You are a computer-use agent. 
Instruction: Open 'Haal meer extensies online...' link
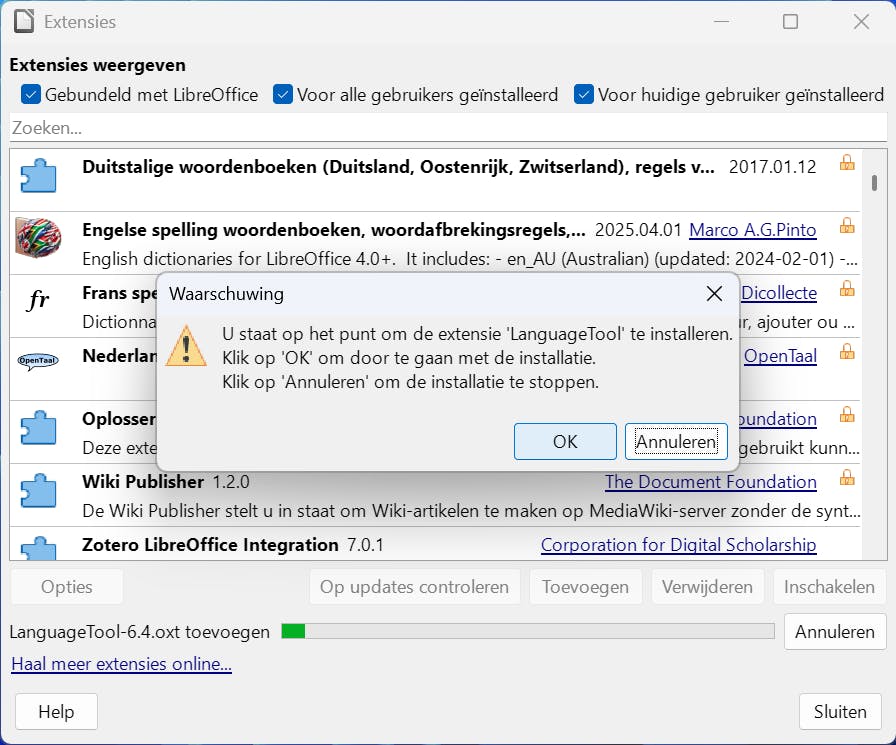point(121,664)
